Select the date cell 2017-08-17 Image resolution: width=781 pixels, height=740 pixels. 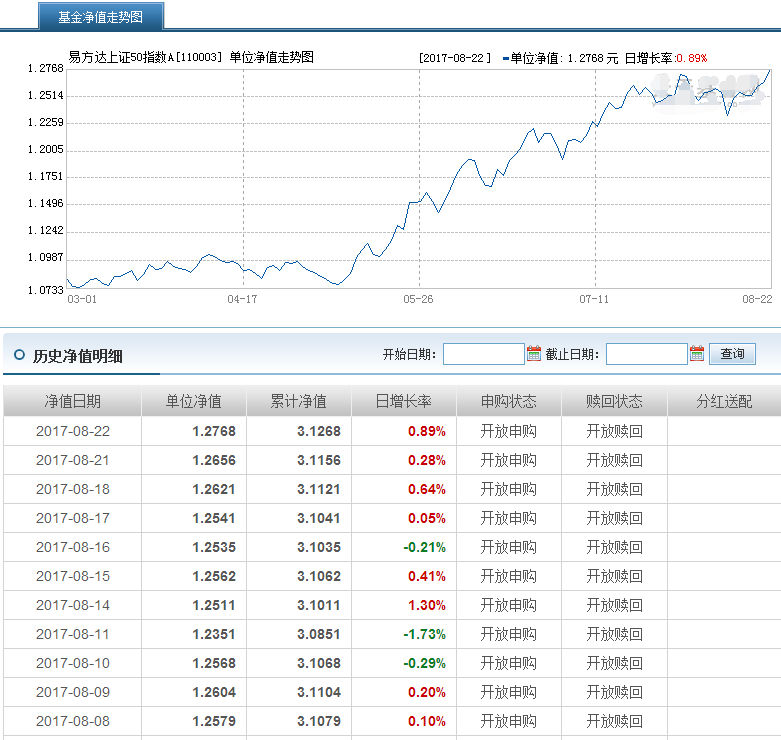(73, 518)
